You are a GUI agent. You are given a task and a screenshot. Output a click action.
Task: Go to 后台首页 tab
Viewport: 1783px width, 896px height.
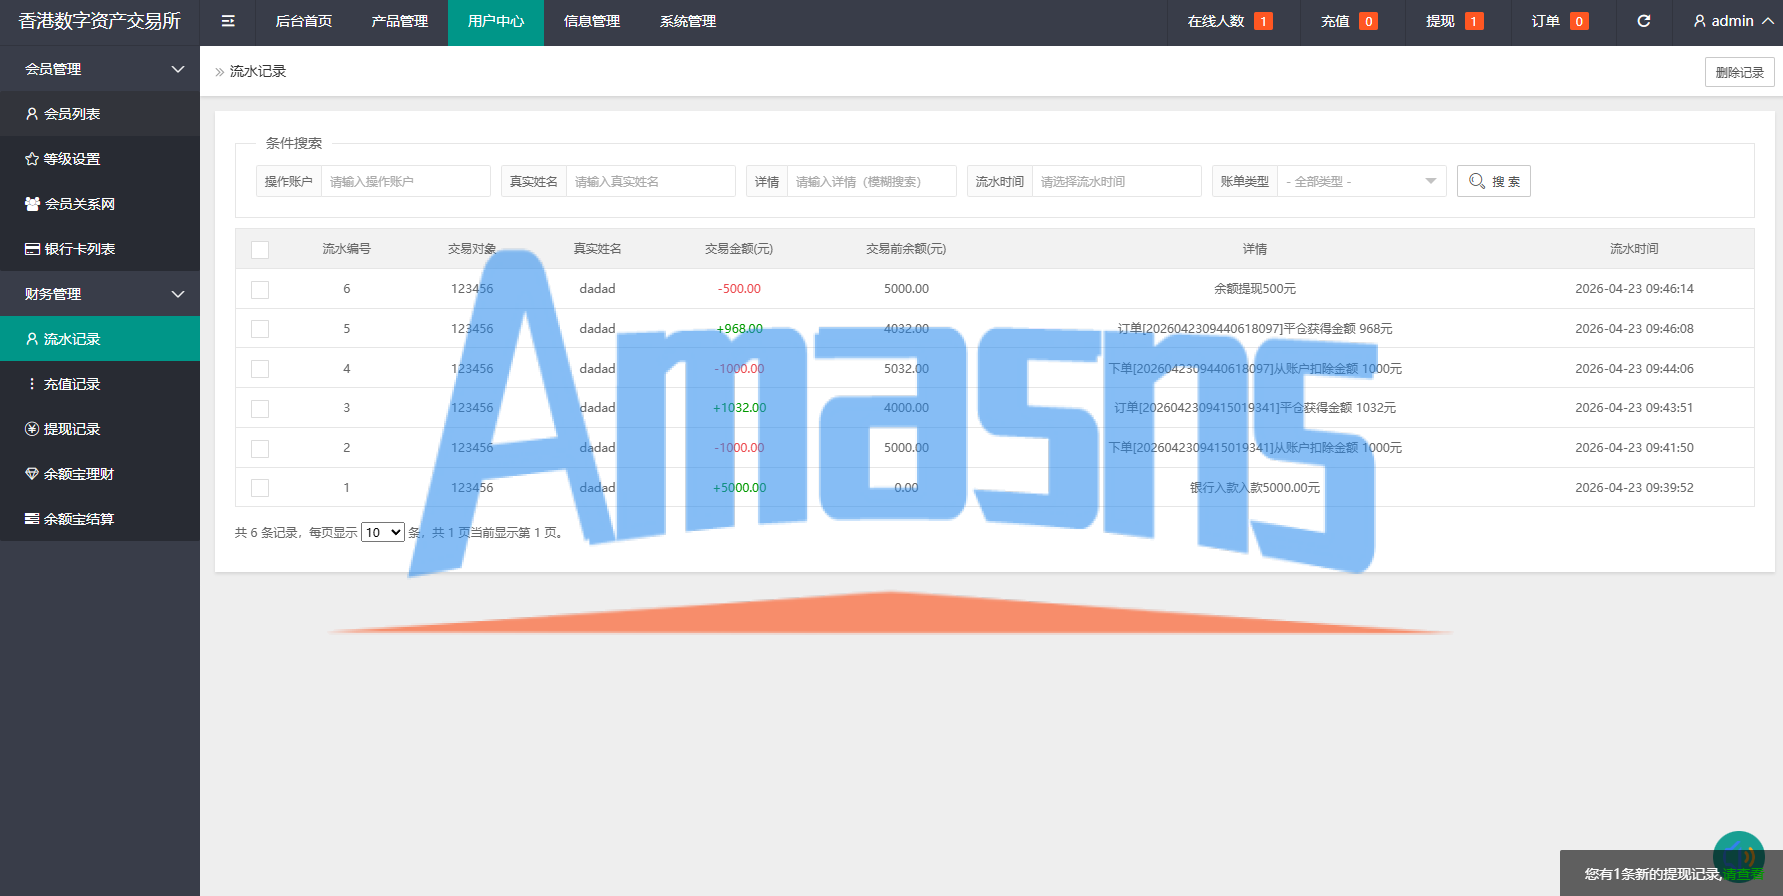click(x=304, y=21)
